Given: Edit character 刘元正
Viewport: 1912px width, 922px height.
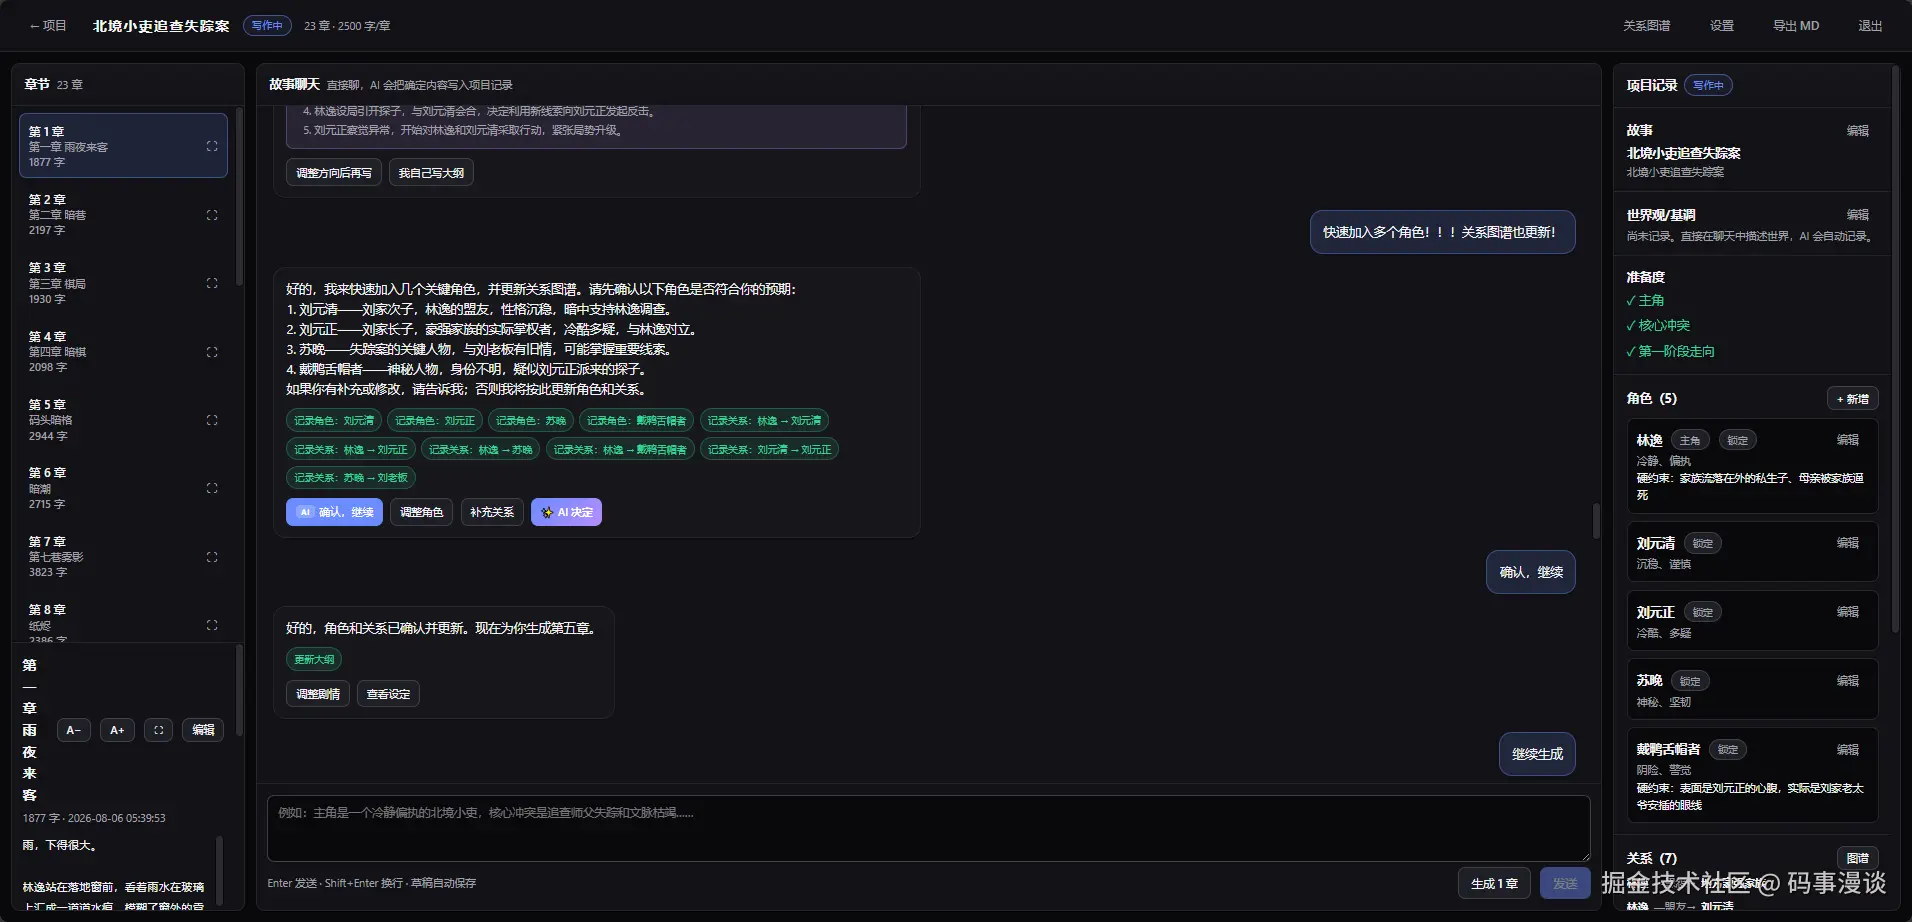Looking at the screenshot, I should click(1847, 612).
